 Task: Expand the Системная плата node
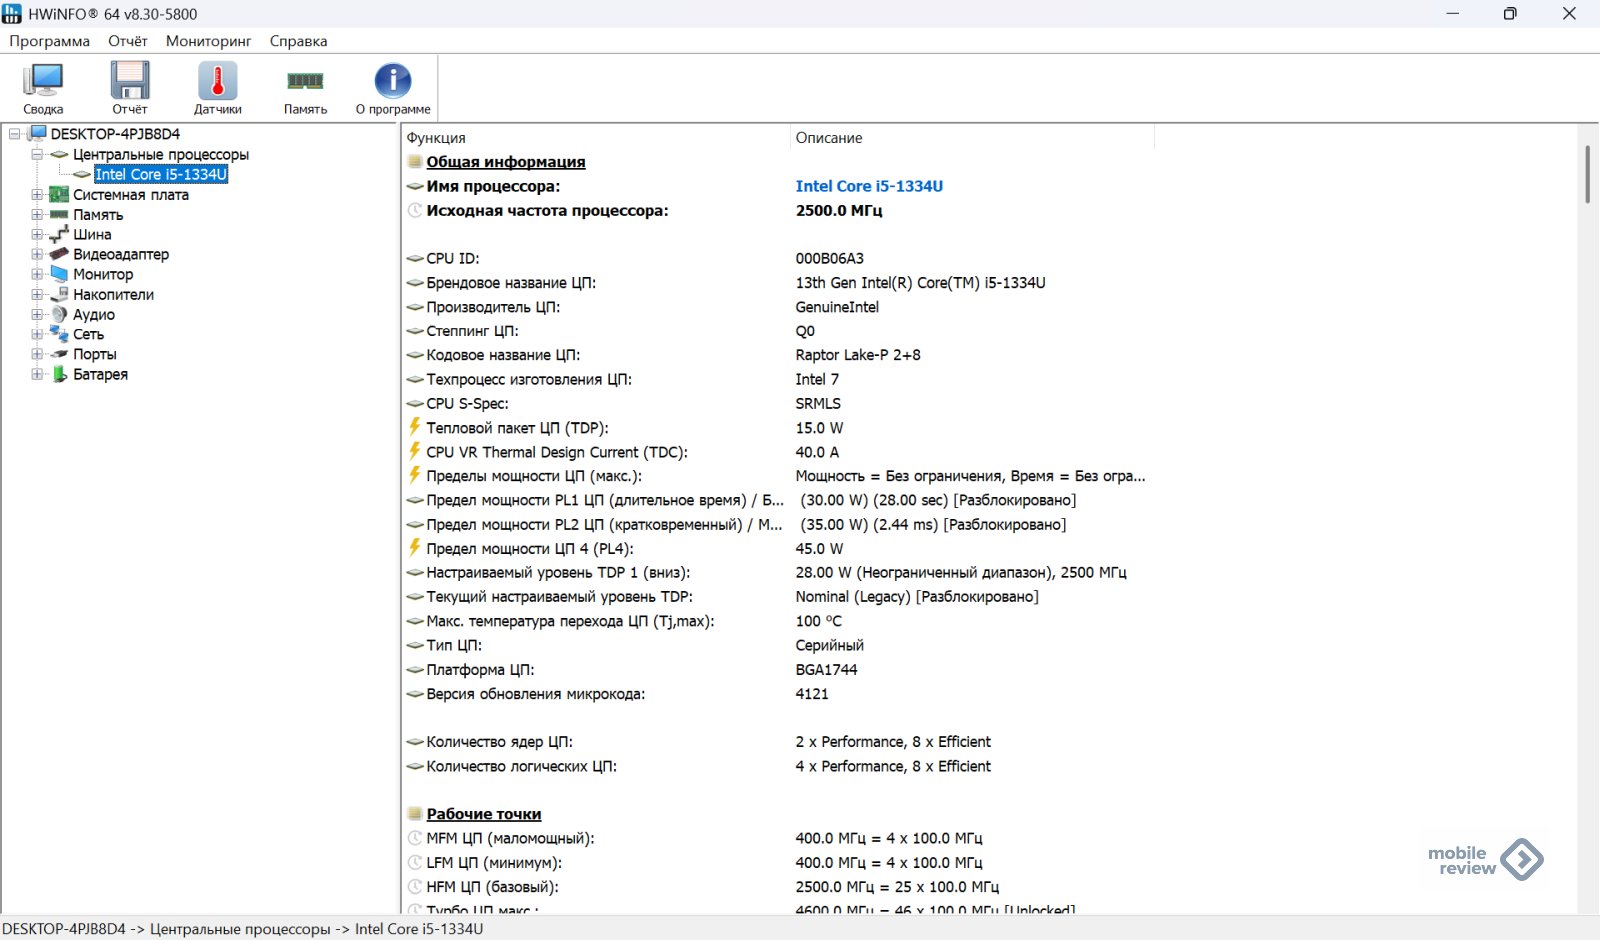37,195
